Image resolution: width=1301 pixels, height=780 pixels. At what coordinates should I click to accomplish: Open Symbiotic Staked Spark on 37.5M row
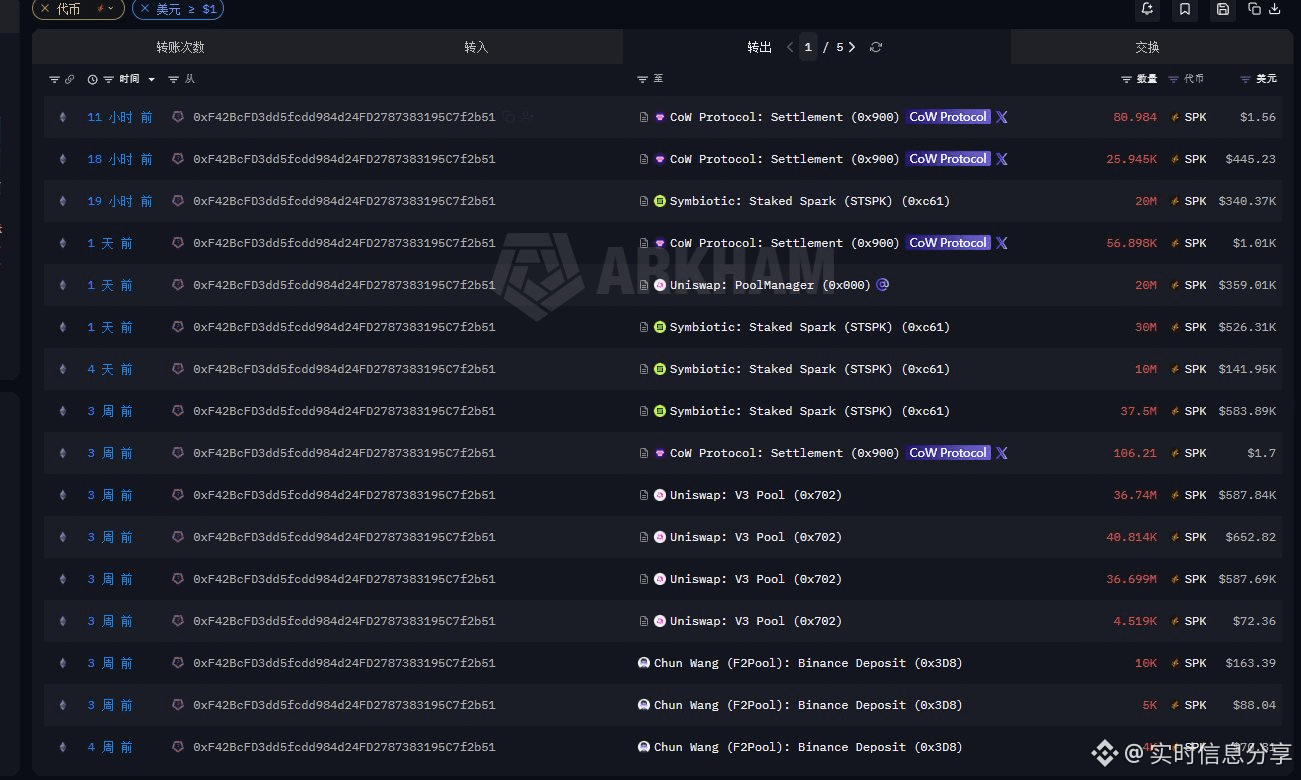click(810, 411)
